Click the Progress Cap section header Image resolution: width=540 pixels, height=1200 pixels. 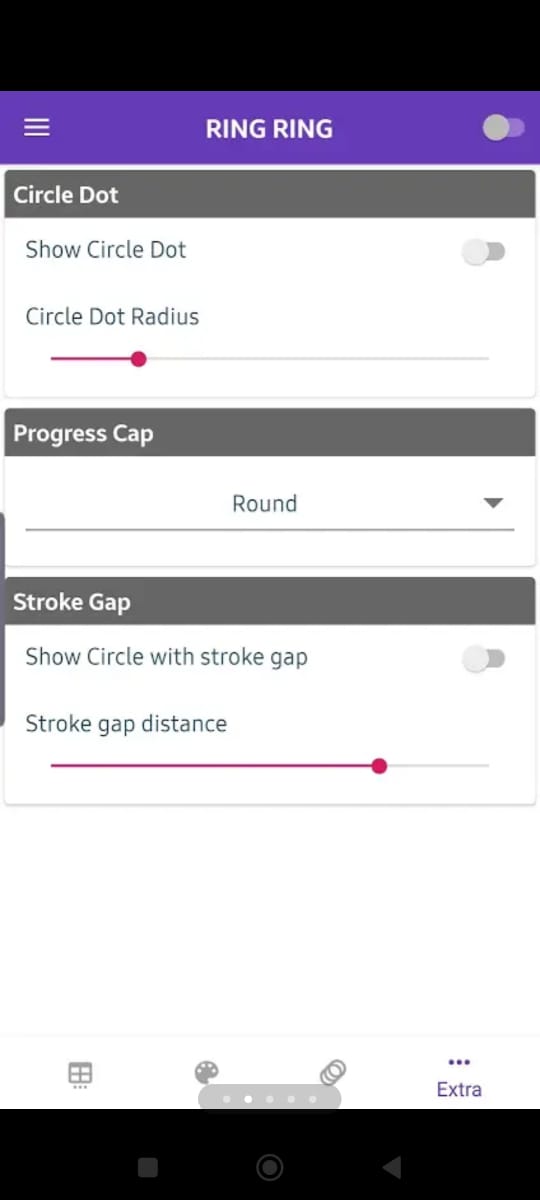(x=270, y=433)
